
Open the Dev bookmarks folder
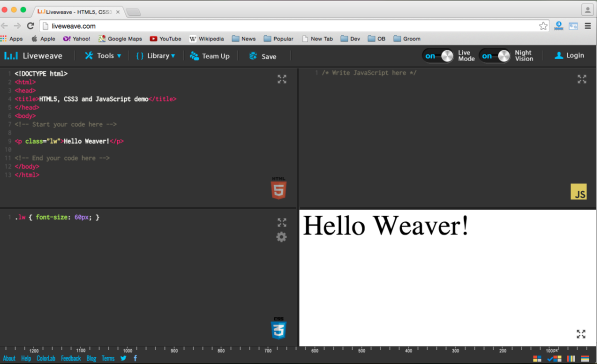[x=350, y=39]
